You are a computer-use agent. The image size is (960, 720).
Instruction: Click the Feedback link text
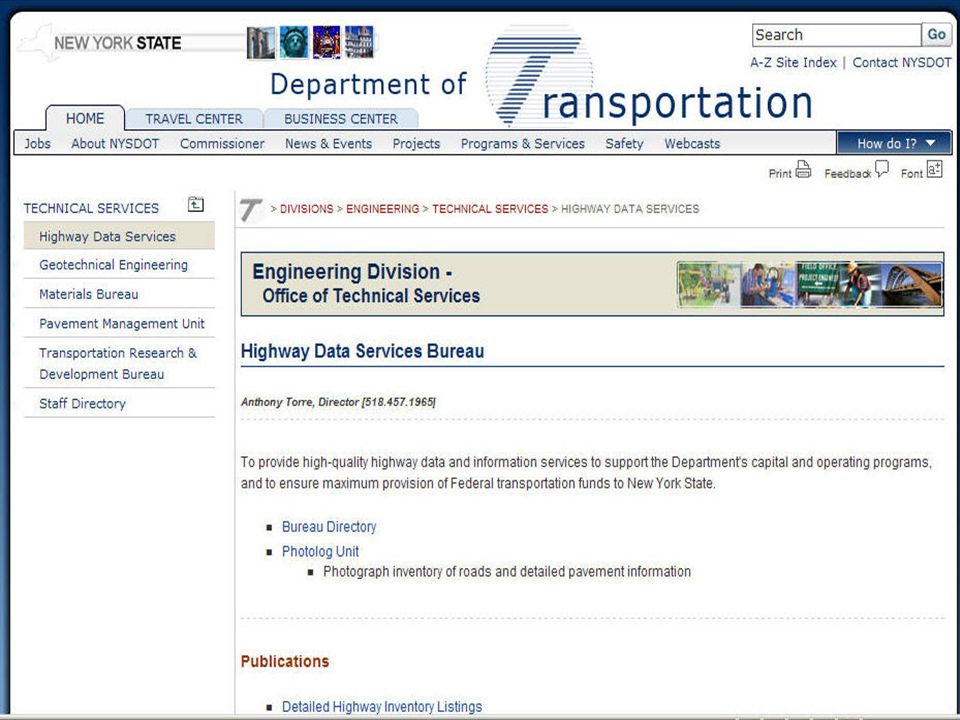tap(847, 174)
